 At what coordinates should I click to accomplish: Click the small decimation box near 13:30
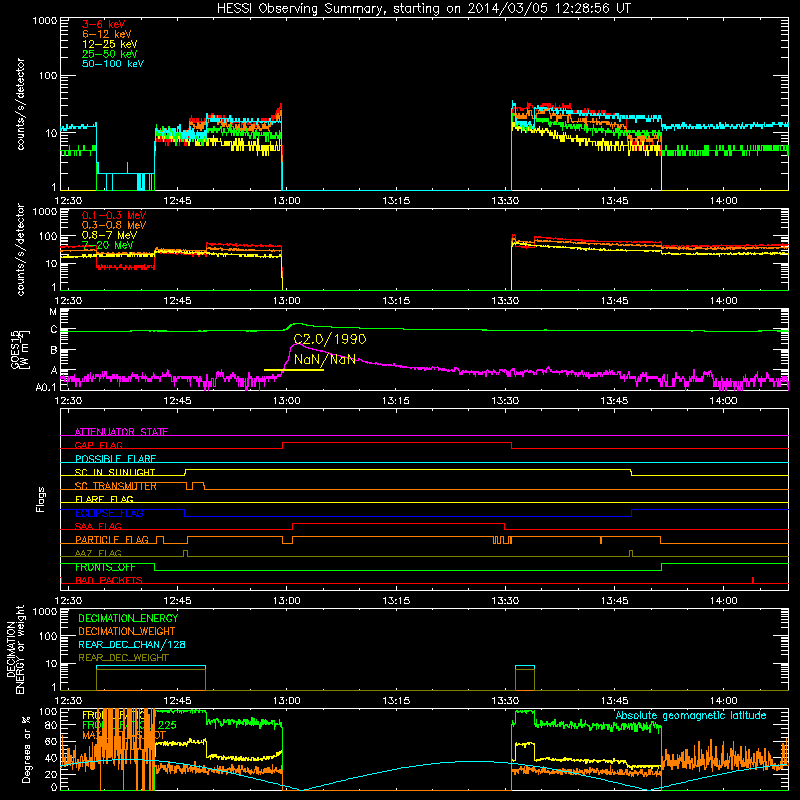coord(525,678)
